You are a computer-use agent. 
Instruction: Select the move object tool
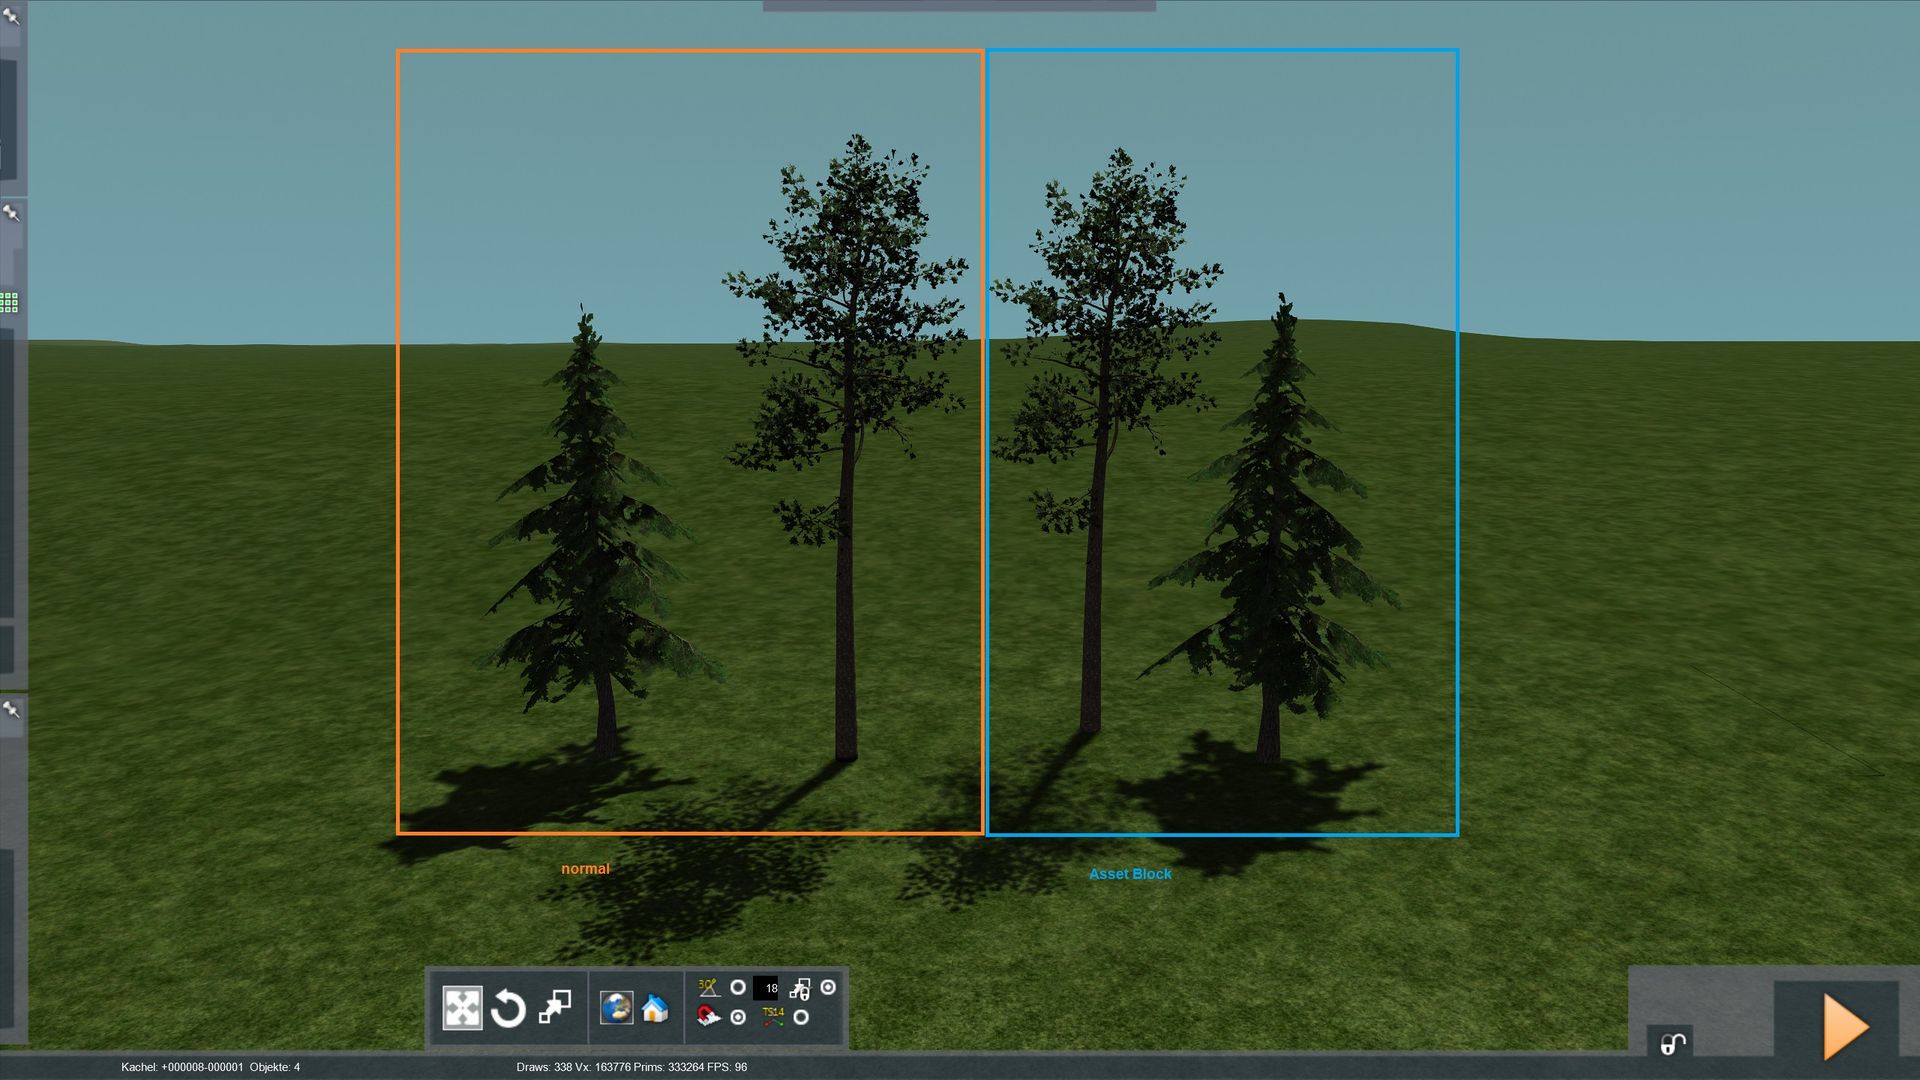462,1008
